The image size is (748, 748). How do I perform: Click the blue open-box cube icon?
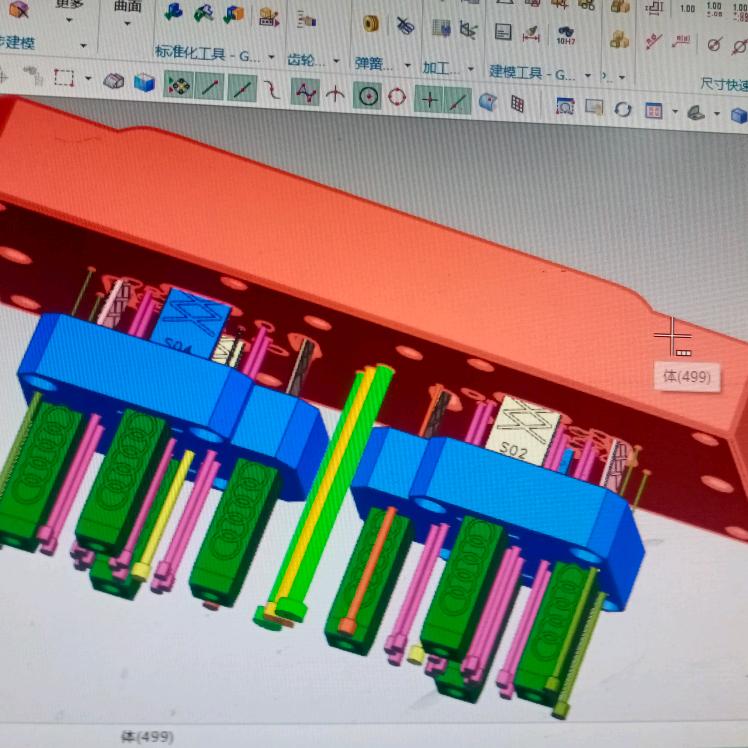[x=144, y=83]
